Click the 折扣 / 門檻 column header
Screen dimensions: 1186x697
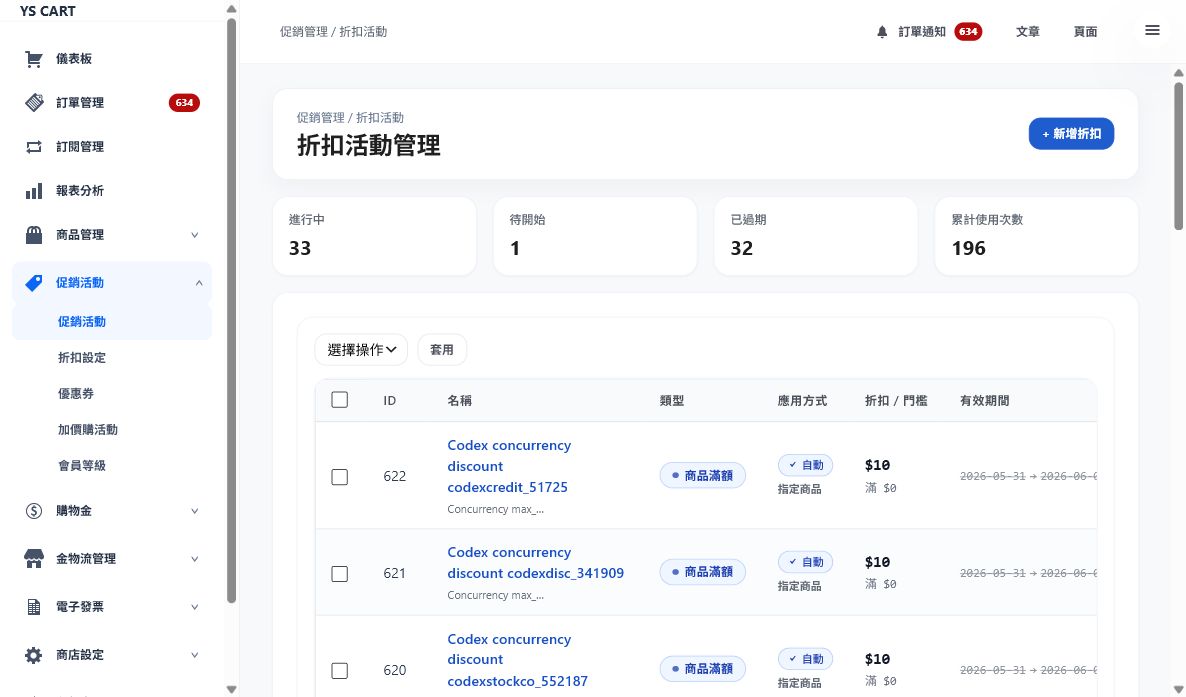point(896,401)
